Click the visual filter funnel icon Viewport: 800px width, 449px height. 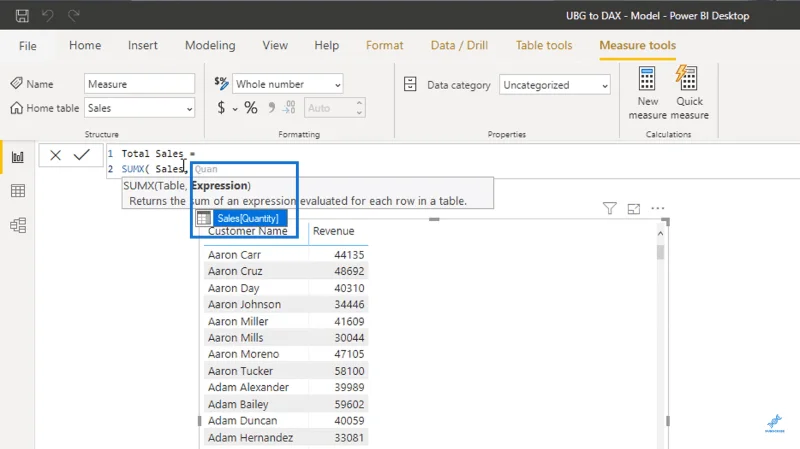609,208
